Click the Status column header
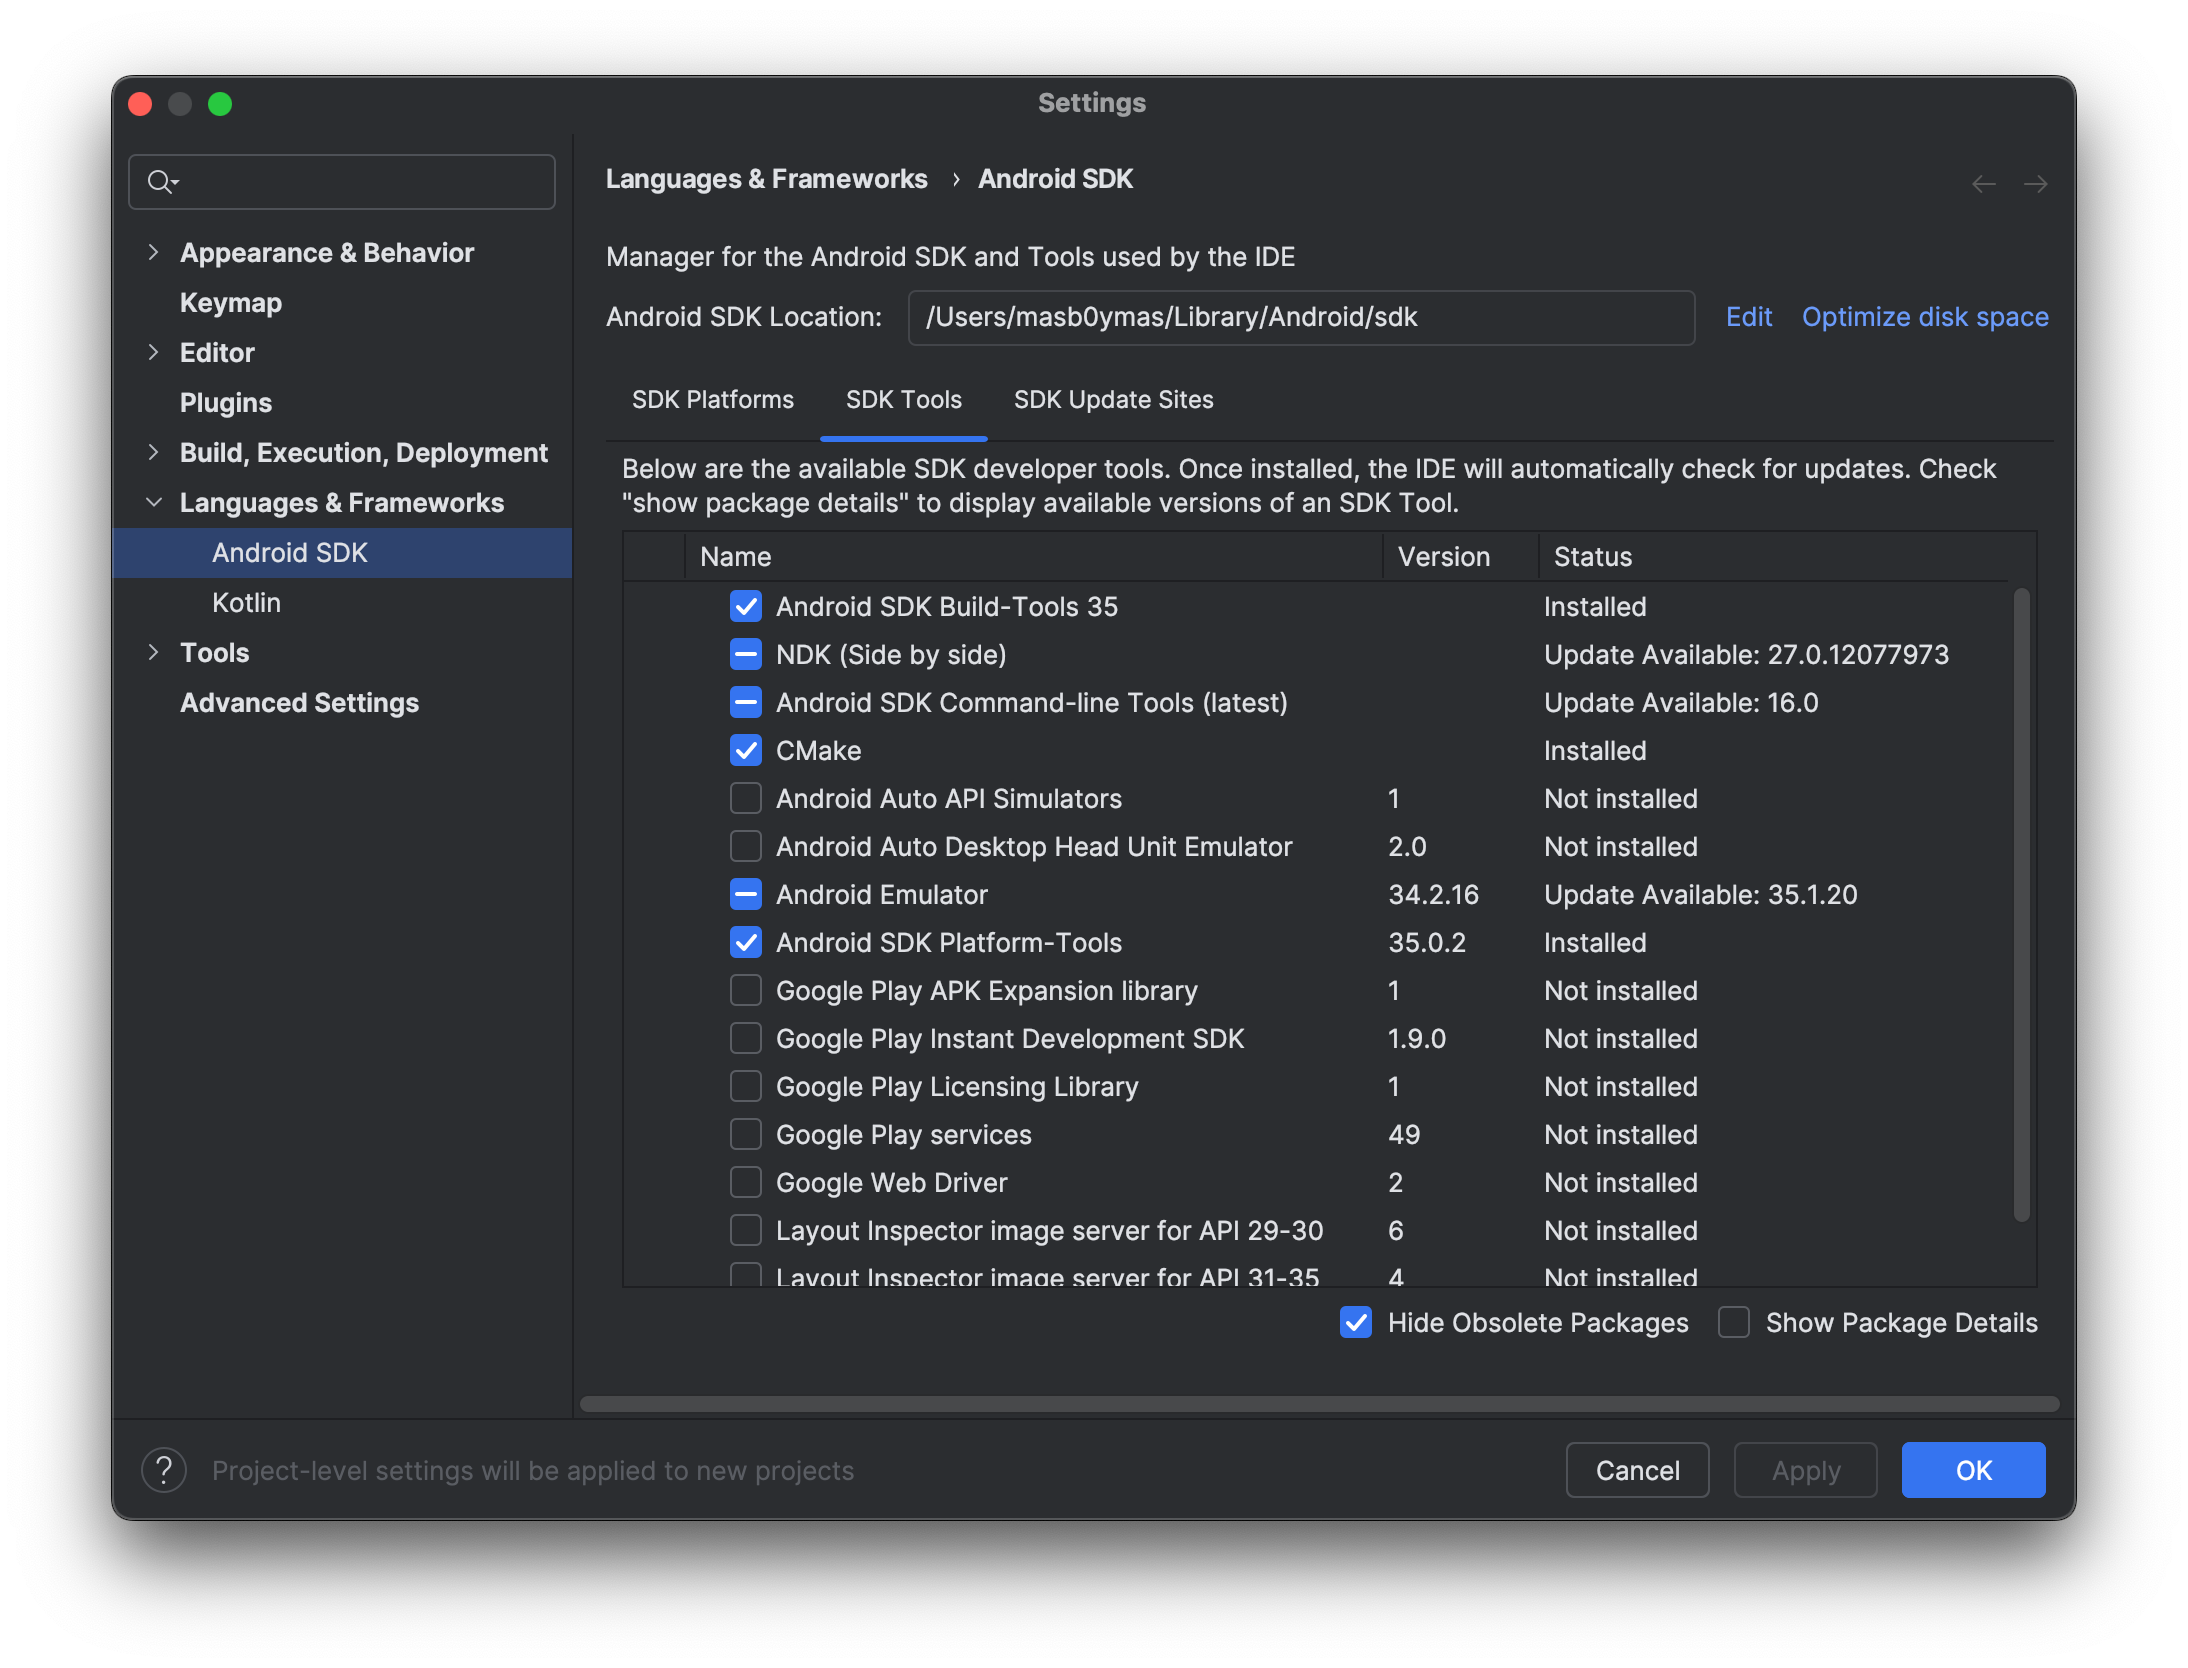The image size is (2188, 1668). tap(1772, 557)
